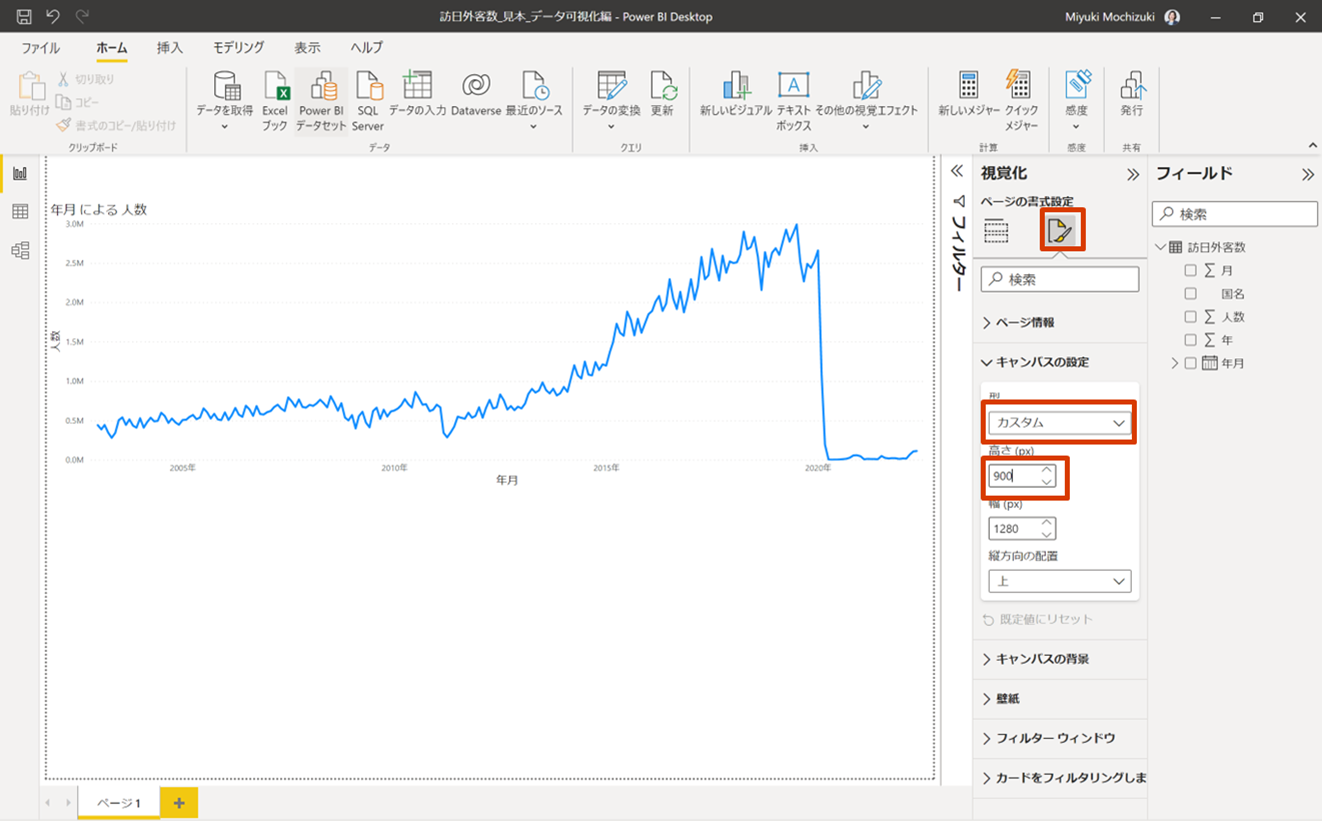Switch to Report view in left sidebar
This screenshot has height=821, width=1322.
pos(20,173)
